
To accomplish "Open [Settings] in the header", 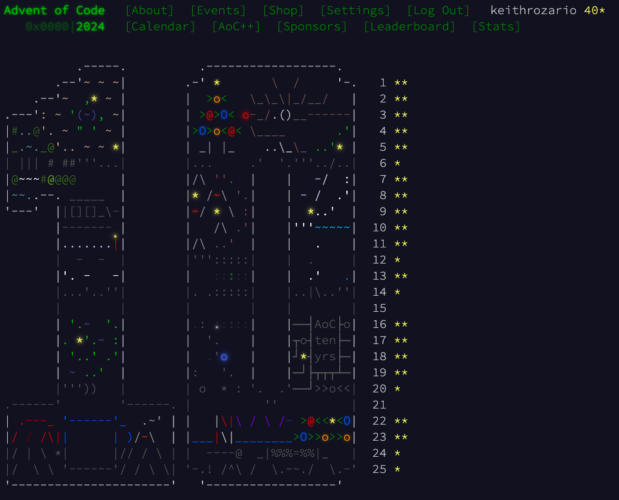I will coord(355,10).
